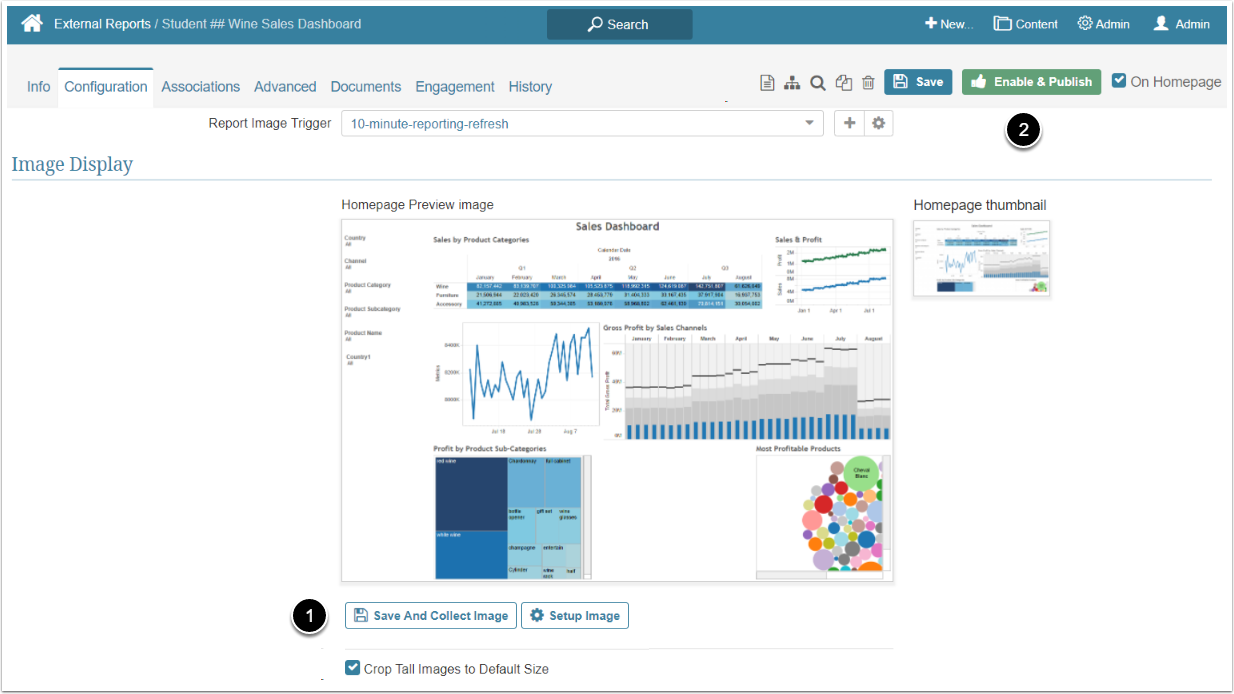The width and height of the screenshot is (1234, 694).
Task: View the History tab
Action: 530,87
